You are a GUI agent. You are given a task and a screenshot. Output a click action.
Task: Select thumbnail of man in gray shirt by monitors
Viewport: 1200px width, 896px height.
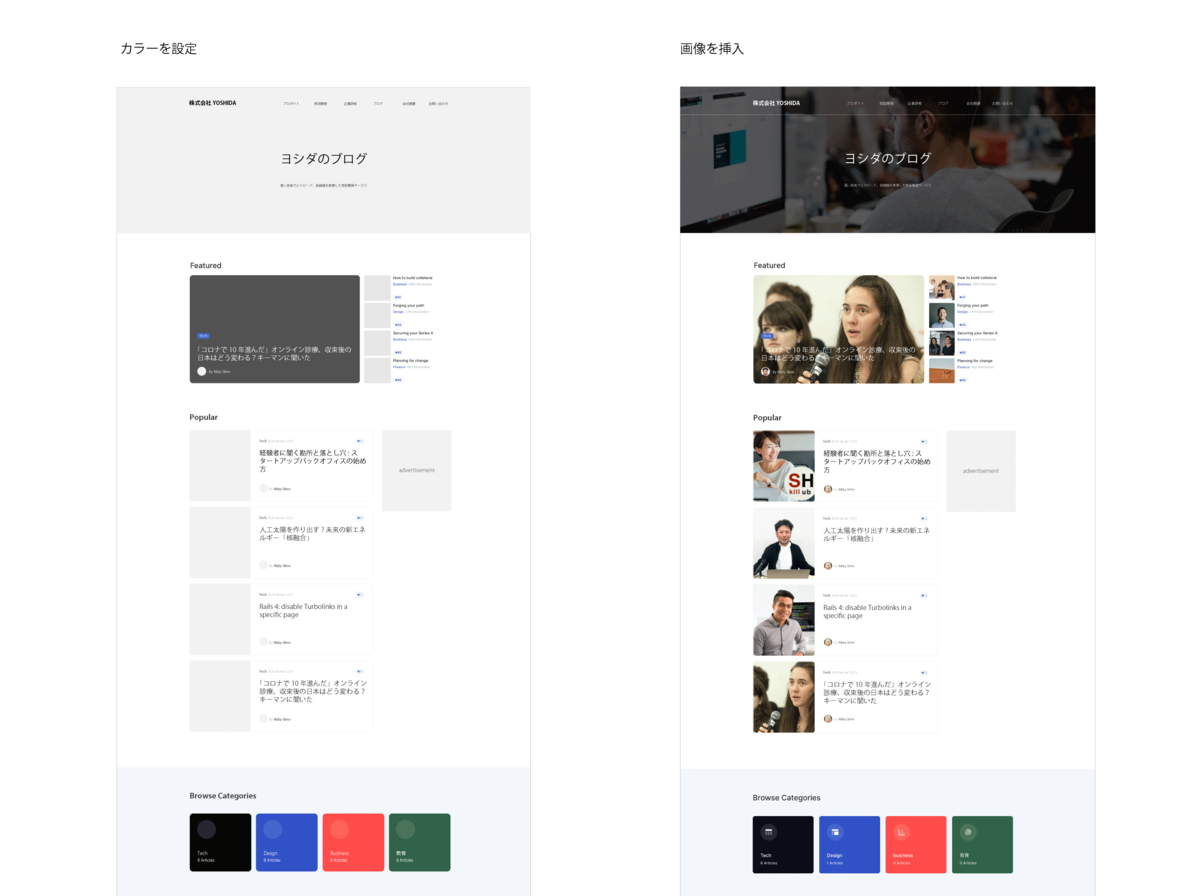784,620
